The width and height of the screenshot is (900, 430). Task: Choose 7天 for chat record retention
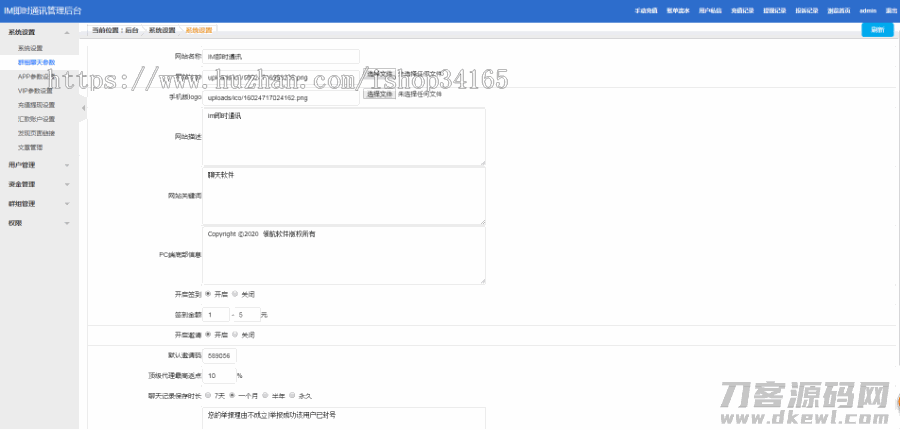[208, 395]
